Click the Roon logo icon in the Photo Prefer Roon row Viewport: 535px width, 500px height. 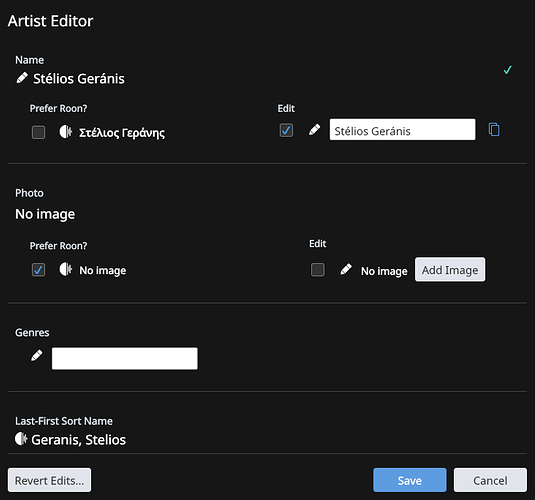tap(66, 269)
